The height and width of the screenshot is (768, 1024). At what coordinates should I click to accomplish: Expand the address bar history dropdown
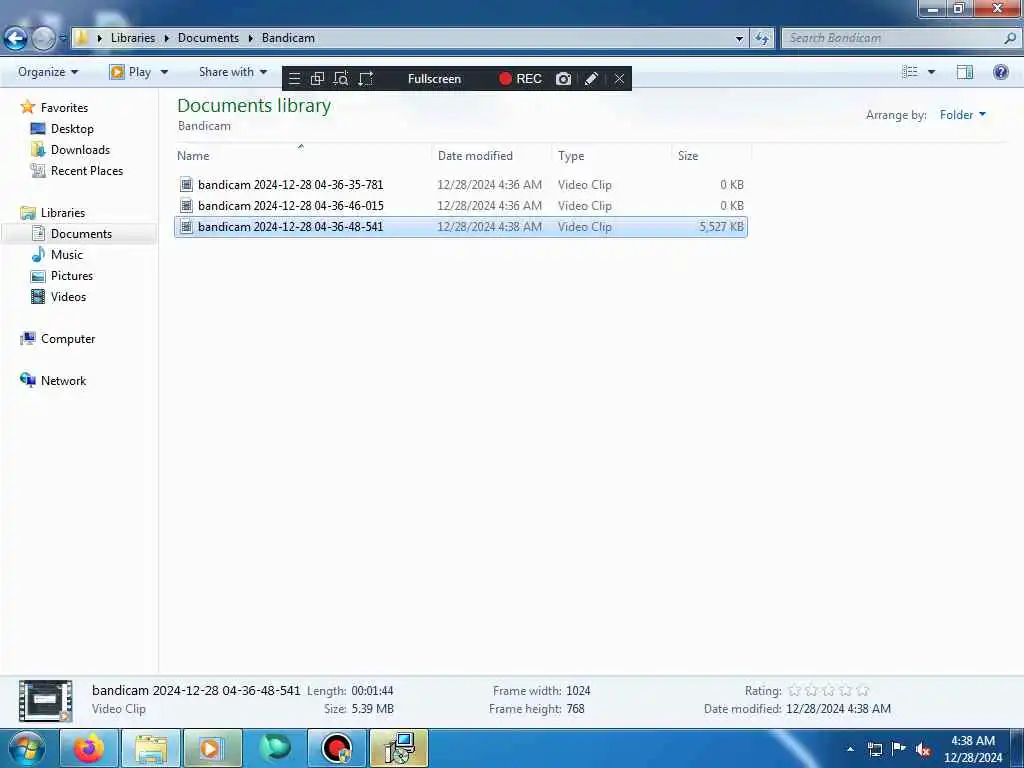pos(739,39)
